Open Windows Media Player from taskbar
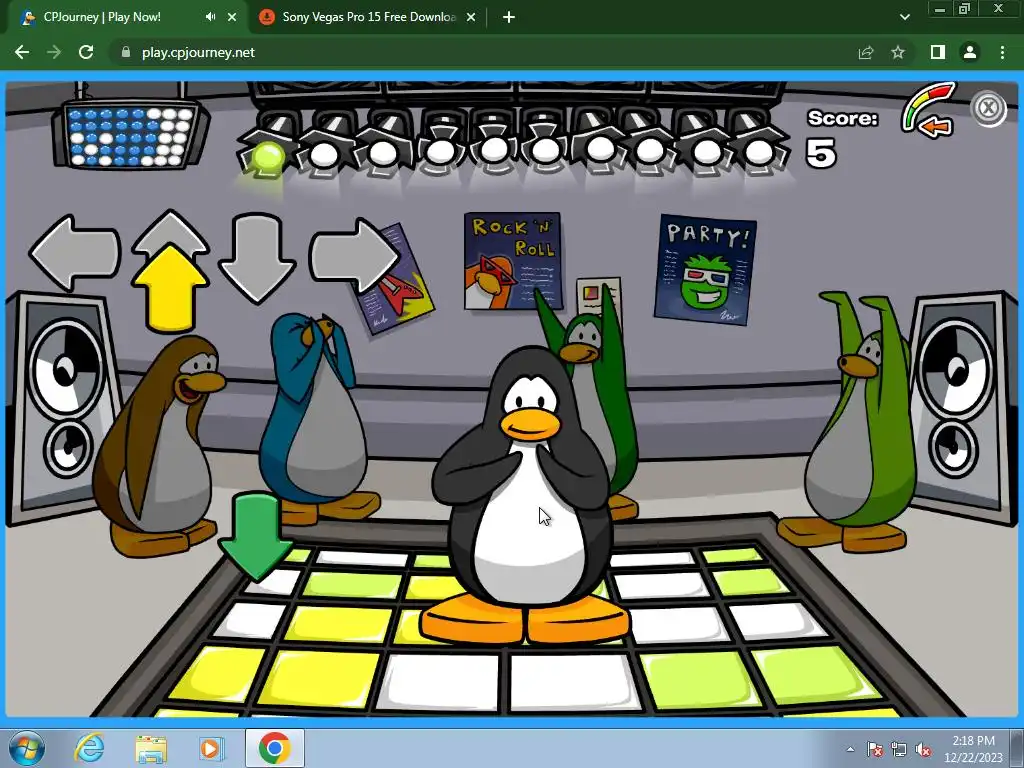1024x768 pixels. click(x=211, y=748)
